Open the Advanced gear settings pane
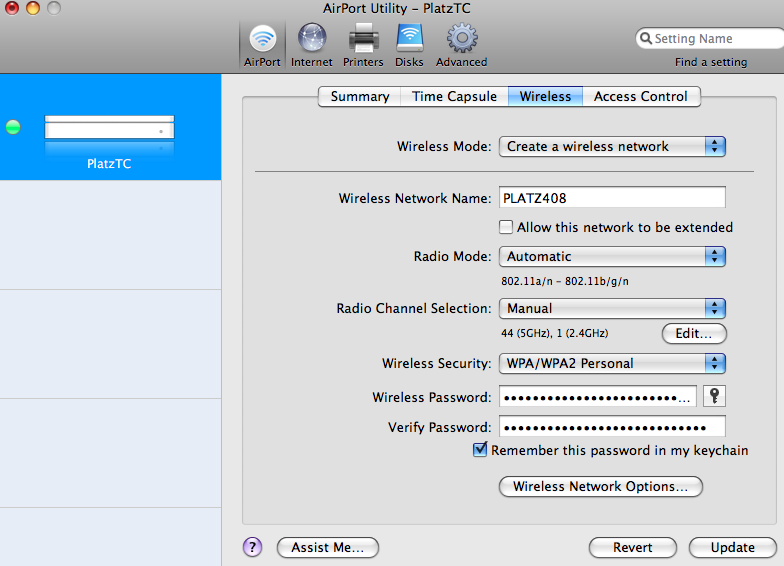784x566 pixels. pos(462,45)
